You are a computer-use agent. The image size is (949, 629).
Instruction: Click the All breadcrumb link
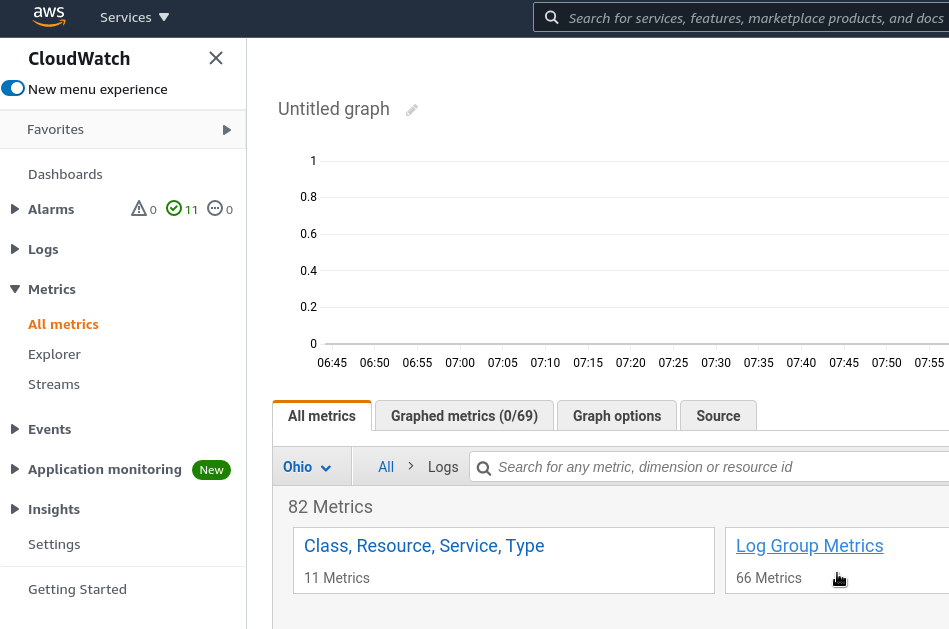click(x=386, y=467)
